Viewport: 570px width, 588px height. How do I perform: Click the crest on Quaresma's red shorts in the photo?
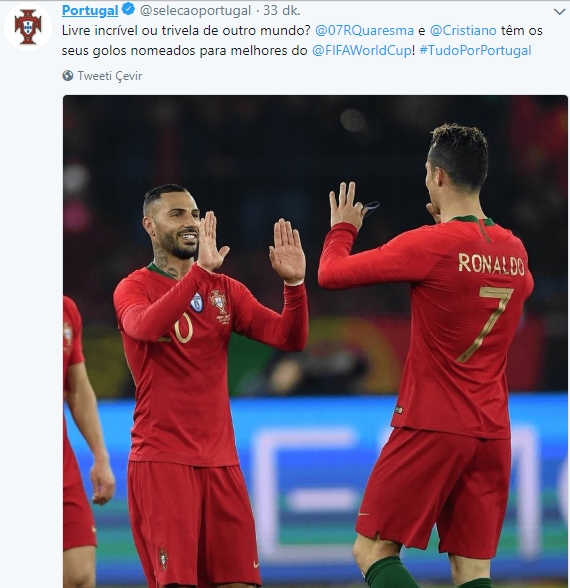click(163, 559)
